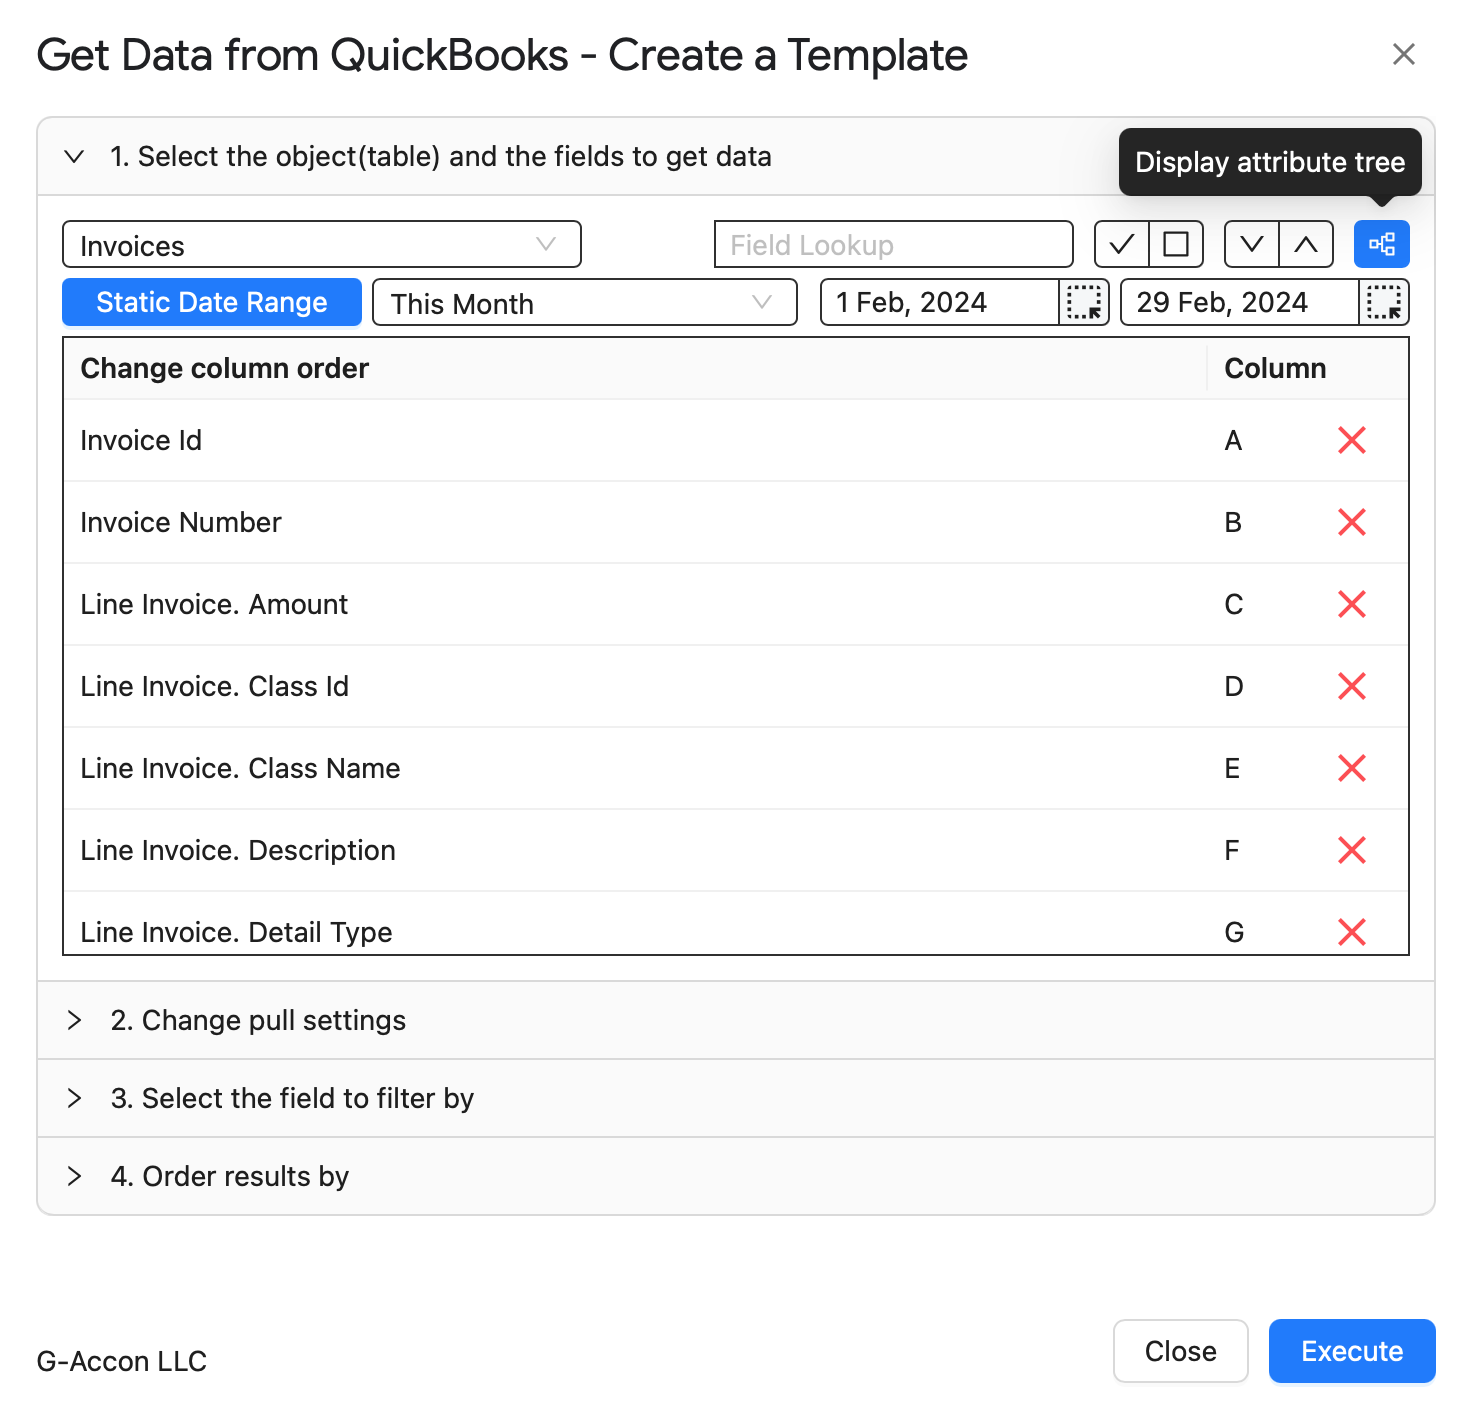This screenshot has height=1410, width=1476.
Task: Select the Line Invoice. Detail Type row
Action: (x=736, y=924)
